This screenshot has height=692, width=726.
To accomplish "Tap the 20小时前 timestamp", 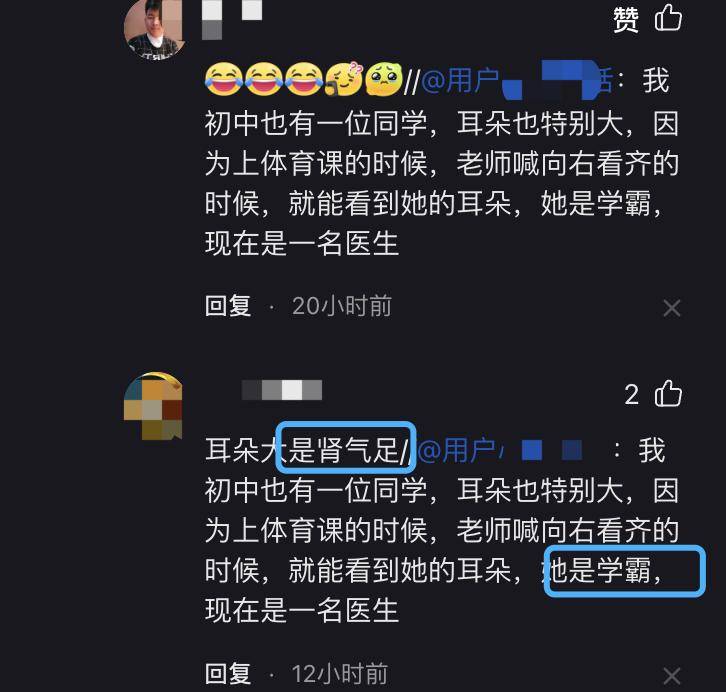I will (342, 306).
